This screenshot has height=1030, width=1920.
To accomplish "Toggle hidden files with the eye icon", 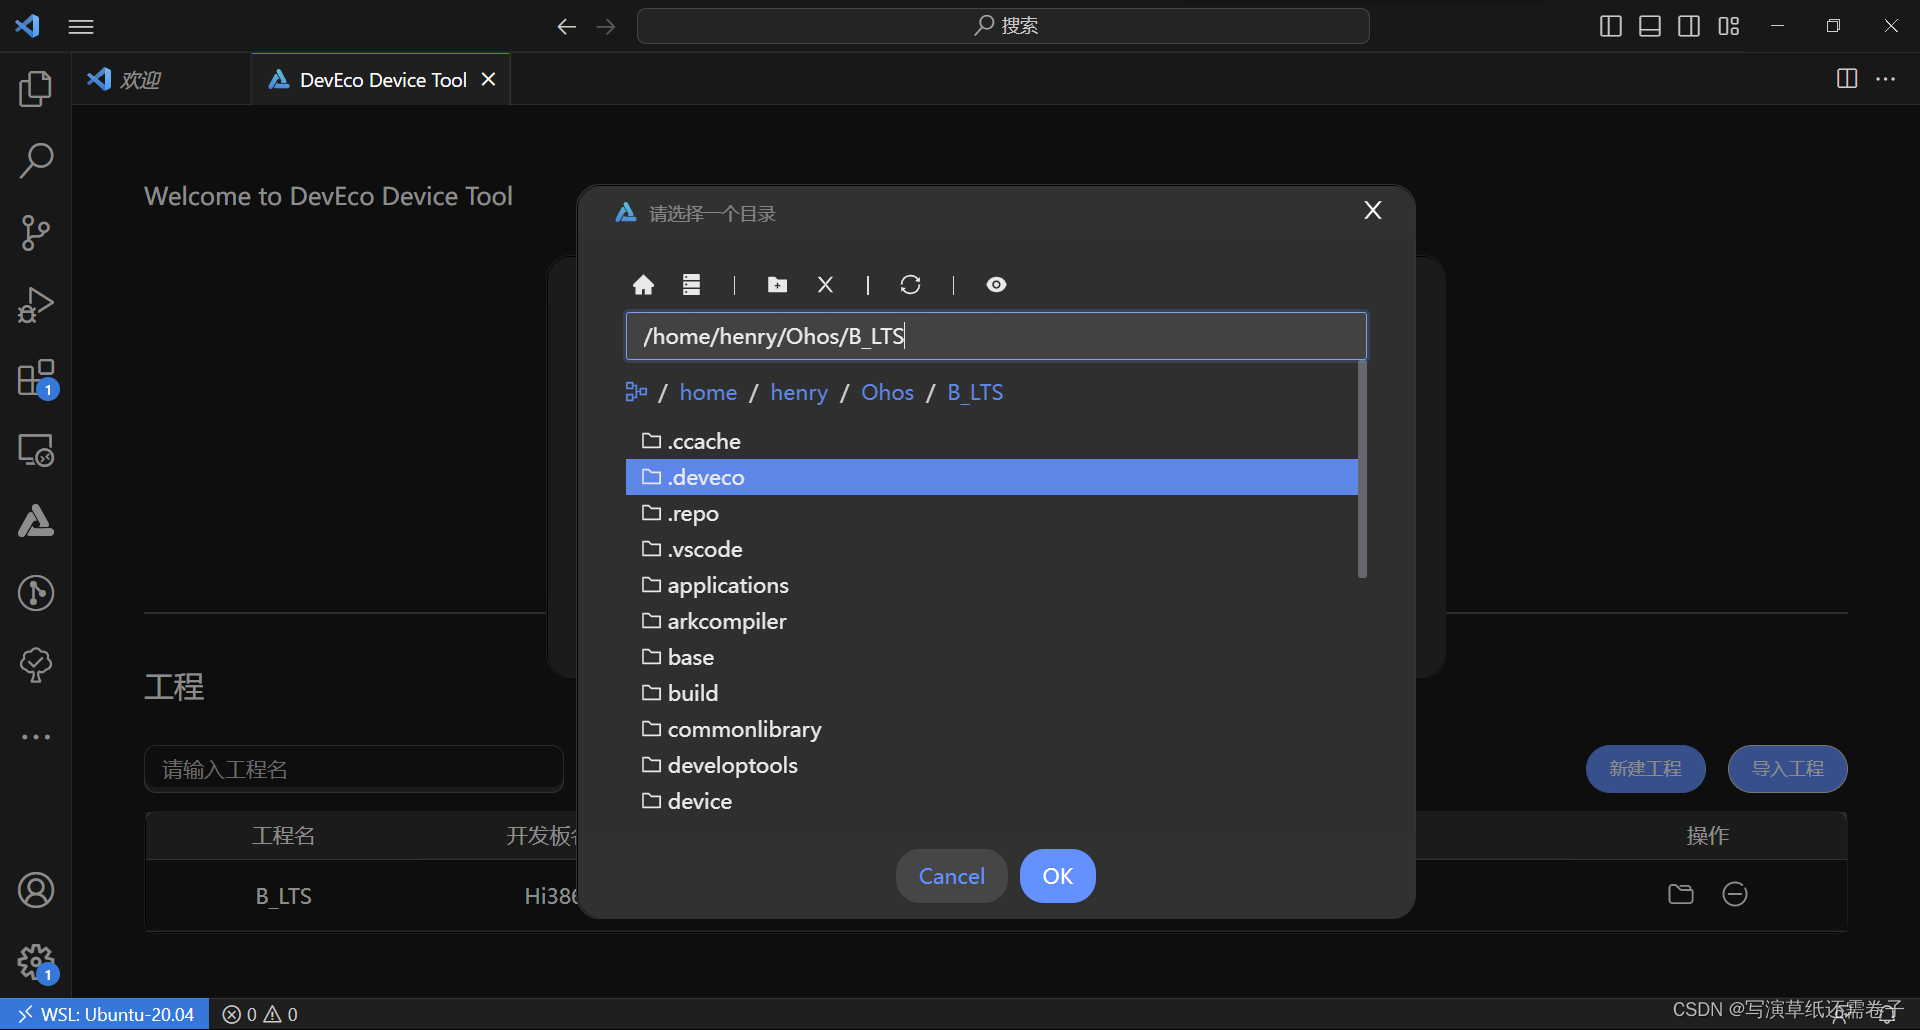I will click(x=996, y=285).
